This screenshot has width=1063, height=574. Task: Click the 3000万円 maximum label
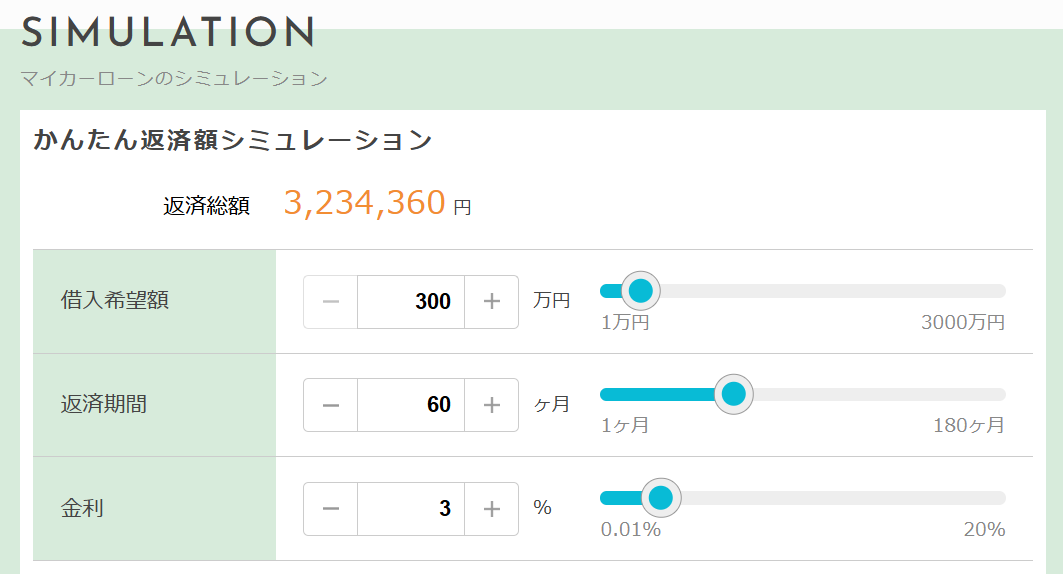(962, 323)
